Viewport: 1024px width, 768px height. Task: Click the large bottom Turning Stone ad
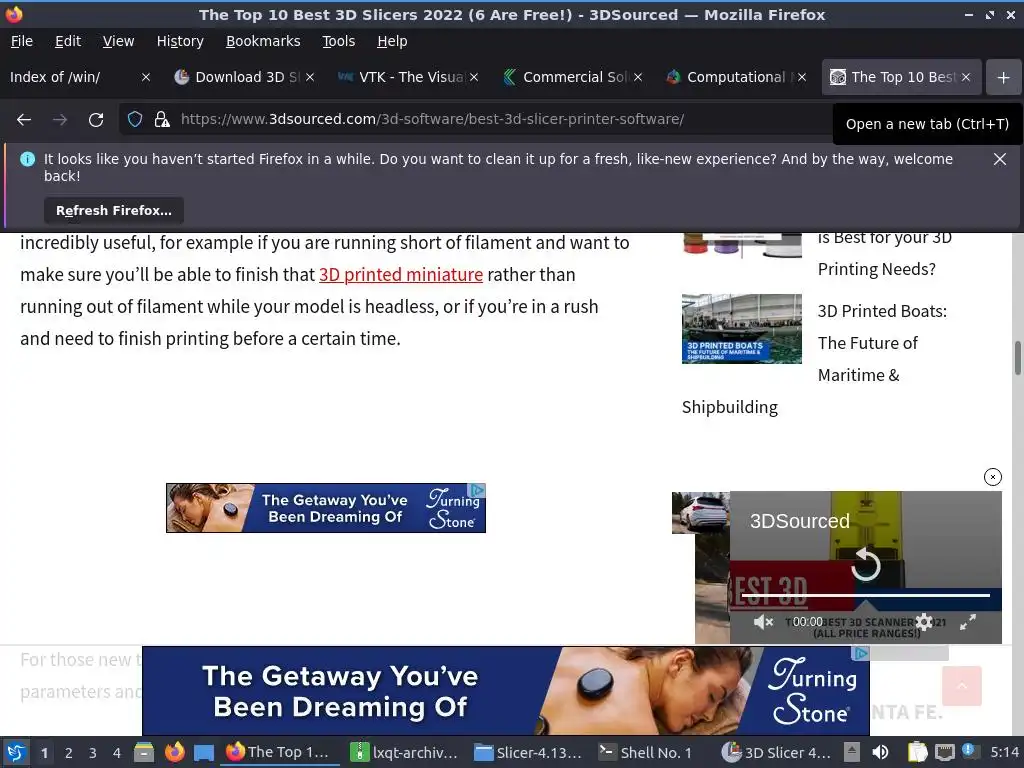point(505,690)
